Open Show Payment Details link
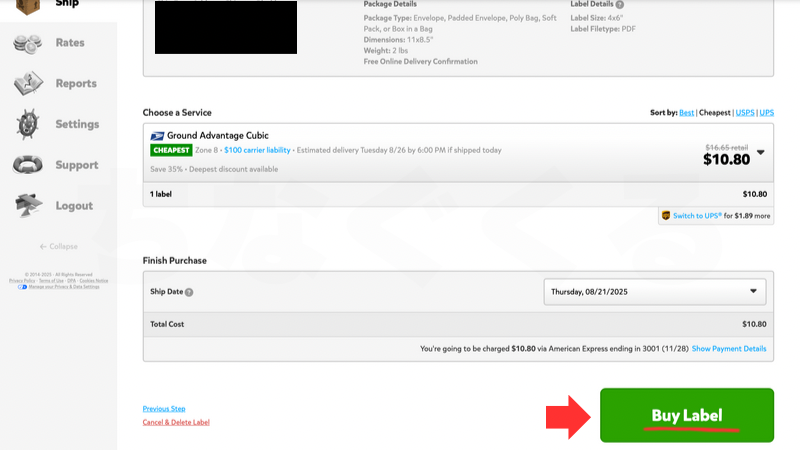The image size is (800, 450). (729, 349)
